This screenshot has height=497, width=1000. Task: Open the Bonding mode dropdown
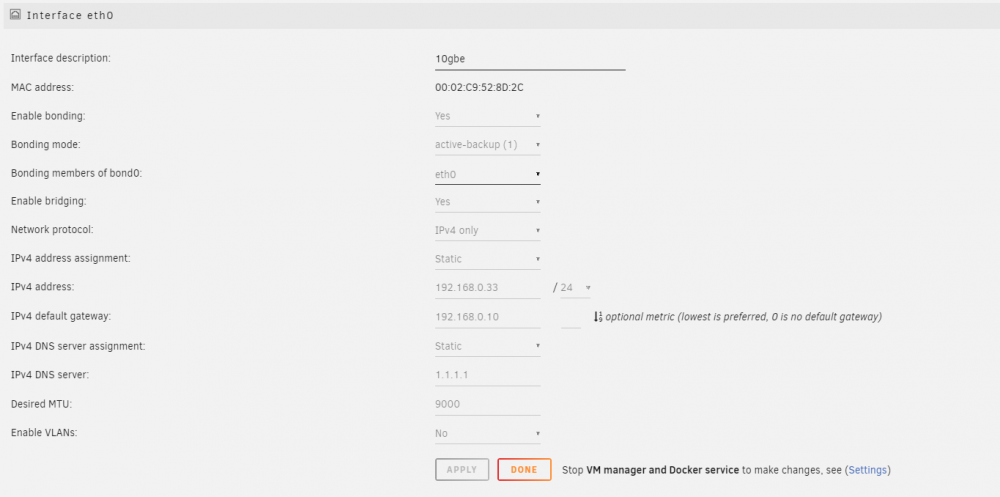coord(488,145)
